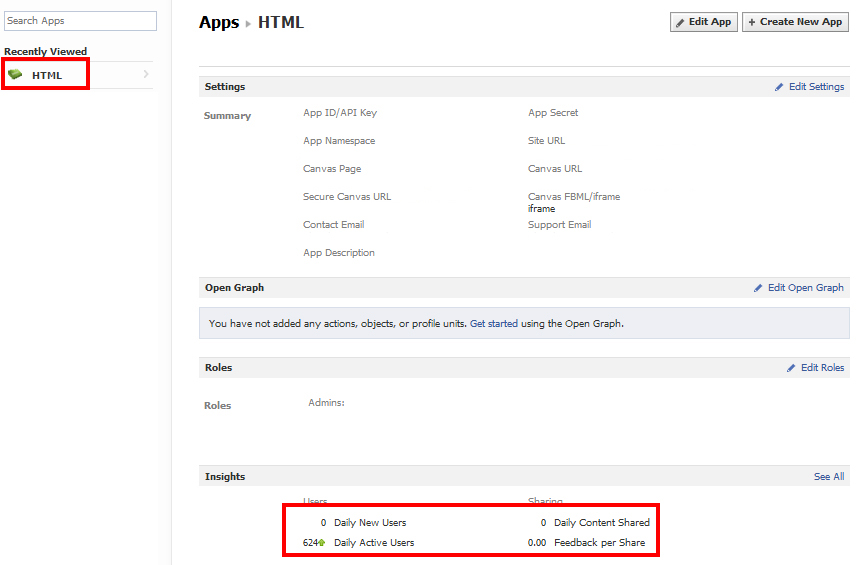The height and width of the screenshot is (565, 862).
Task: Click the green up arrow next to 624
Action: point(322,542)
